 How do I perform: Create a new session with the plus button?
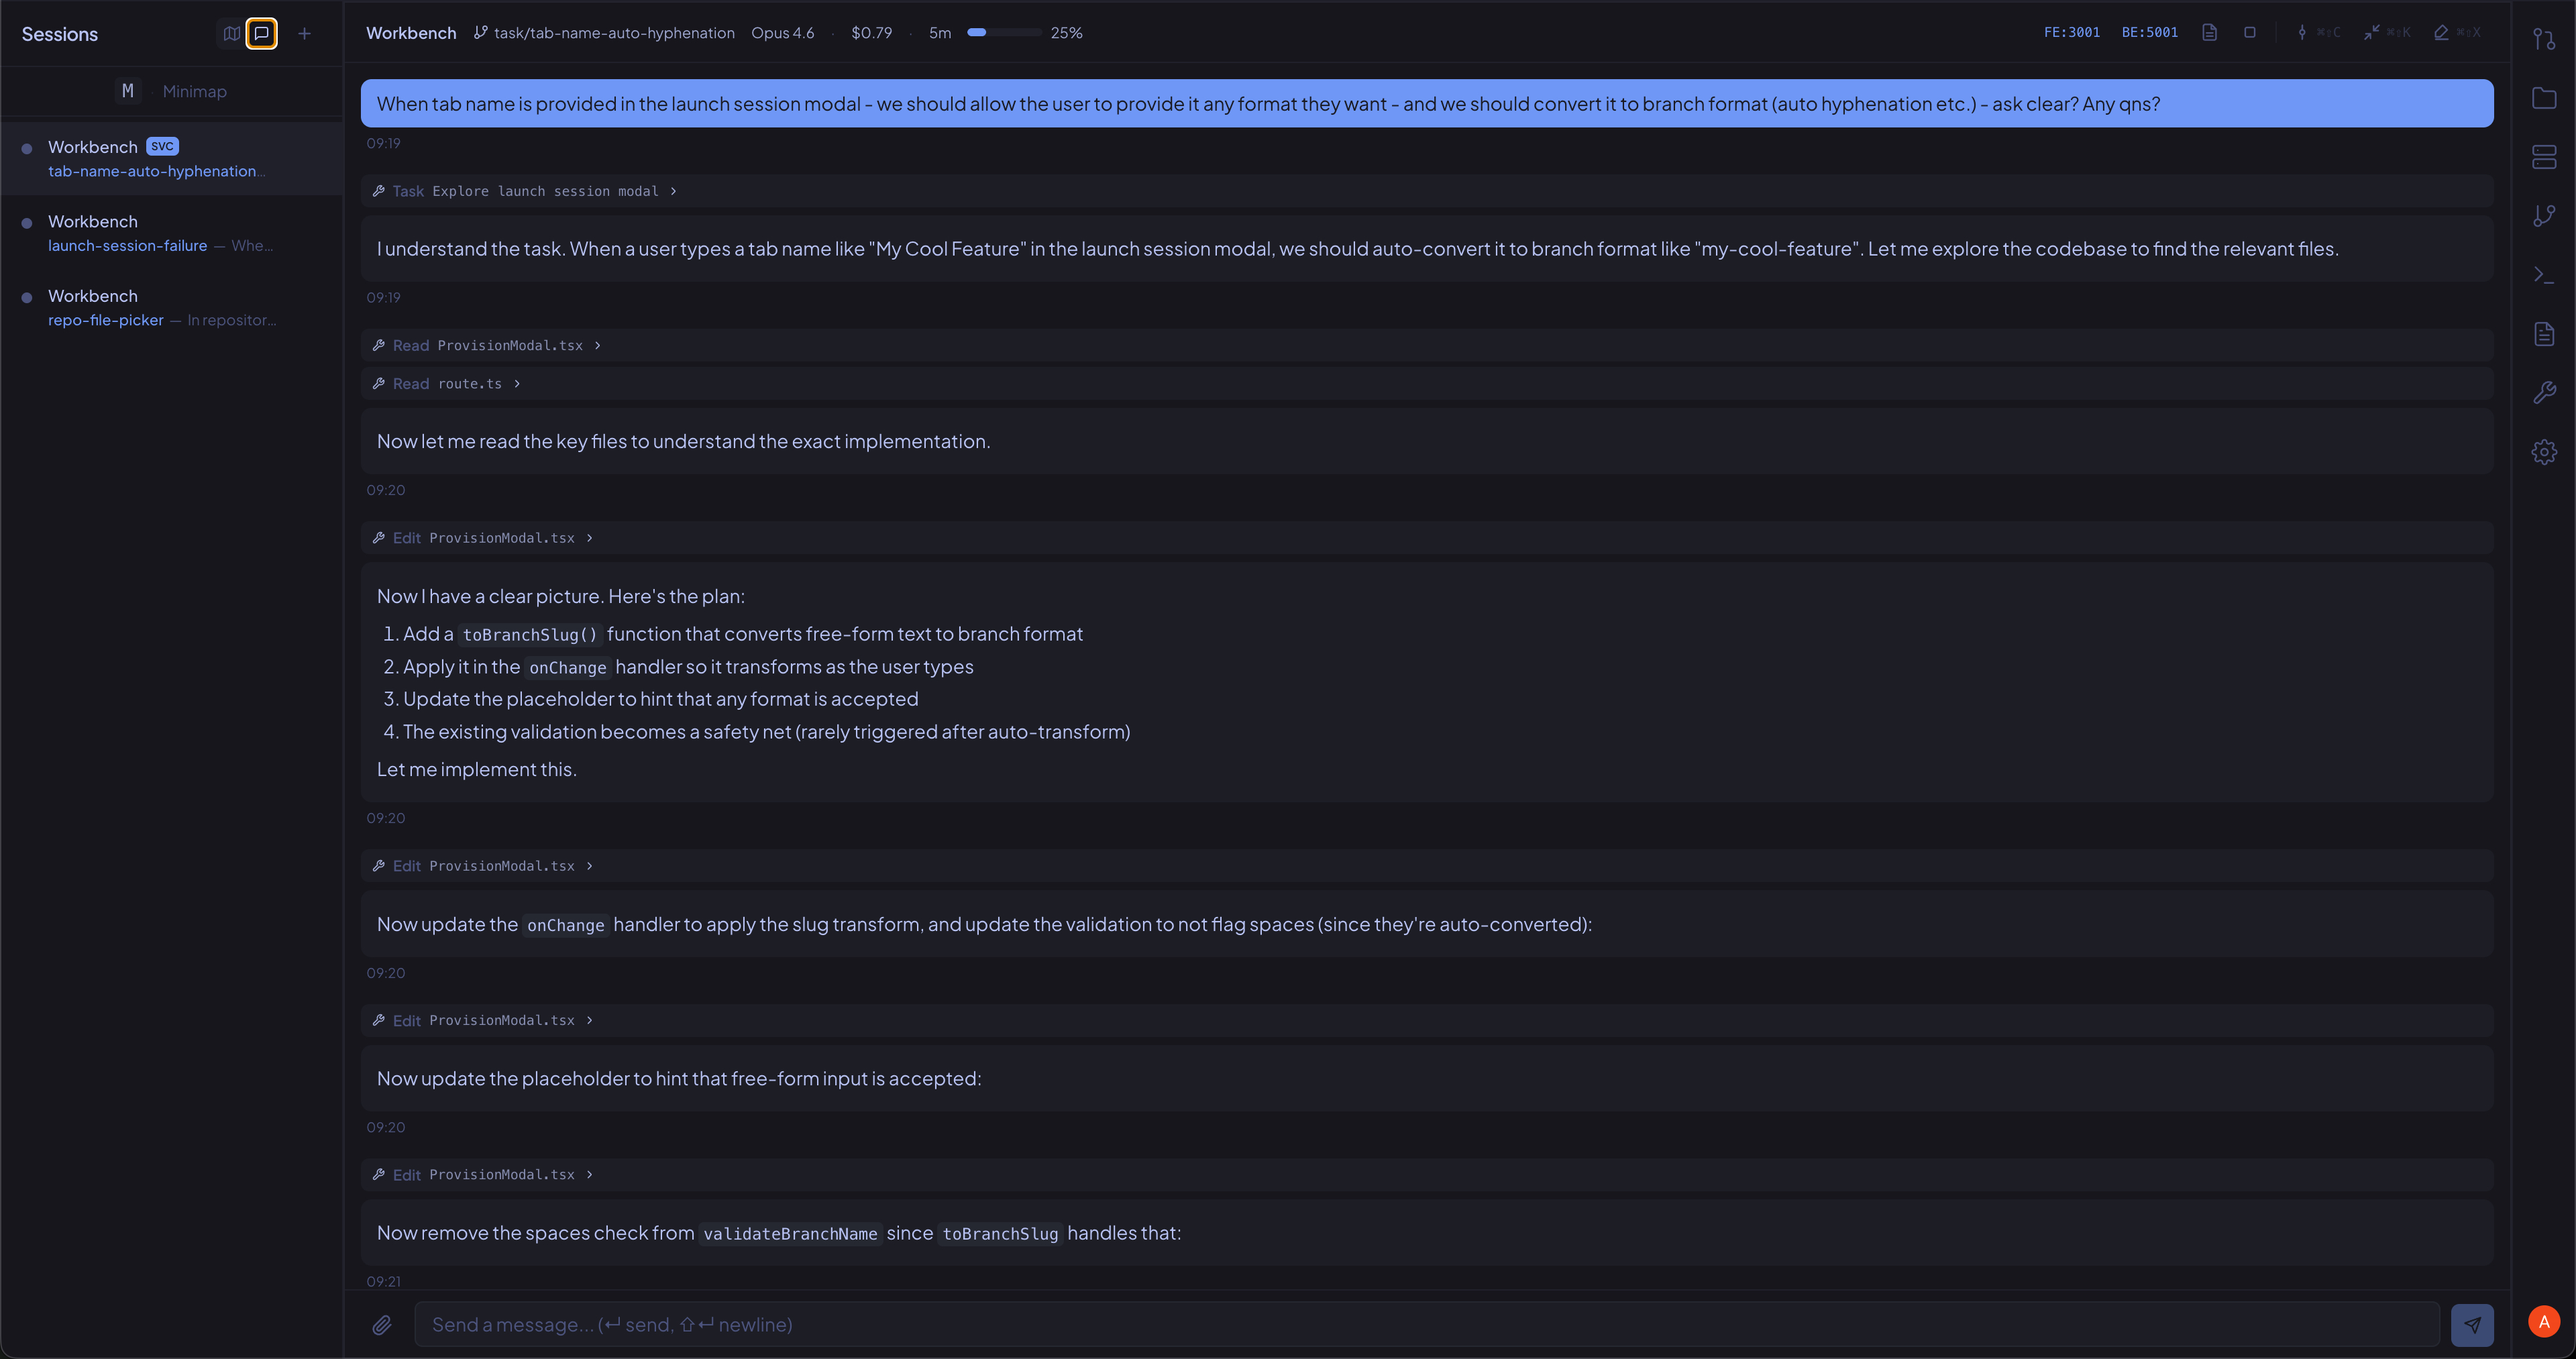(x=304, y=33)
